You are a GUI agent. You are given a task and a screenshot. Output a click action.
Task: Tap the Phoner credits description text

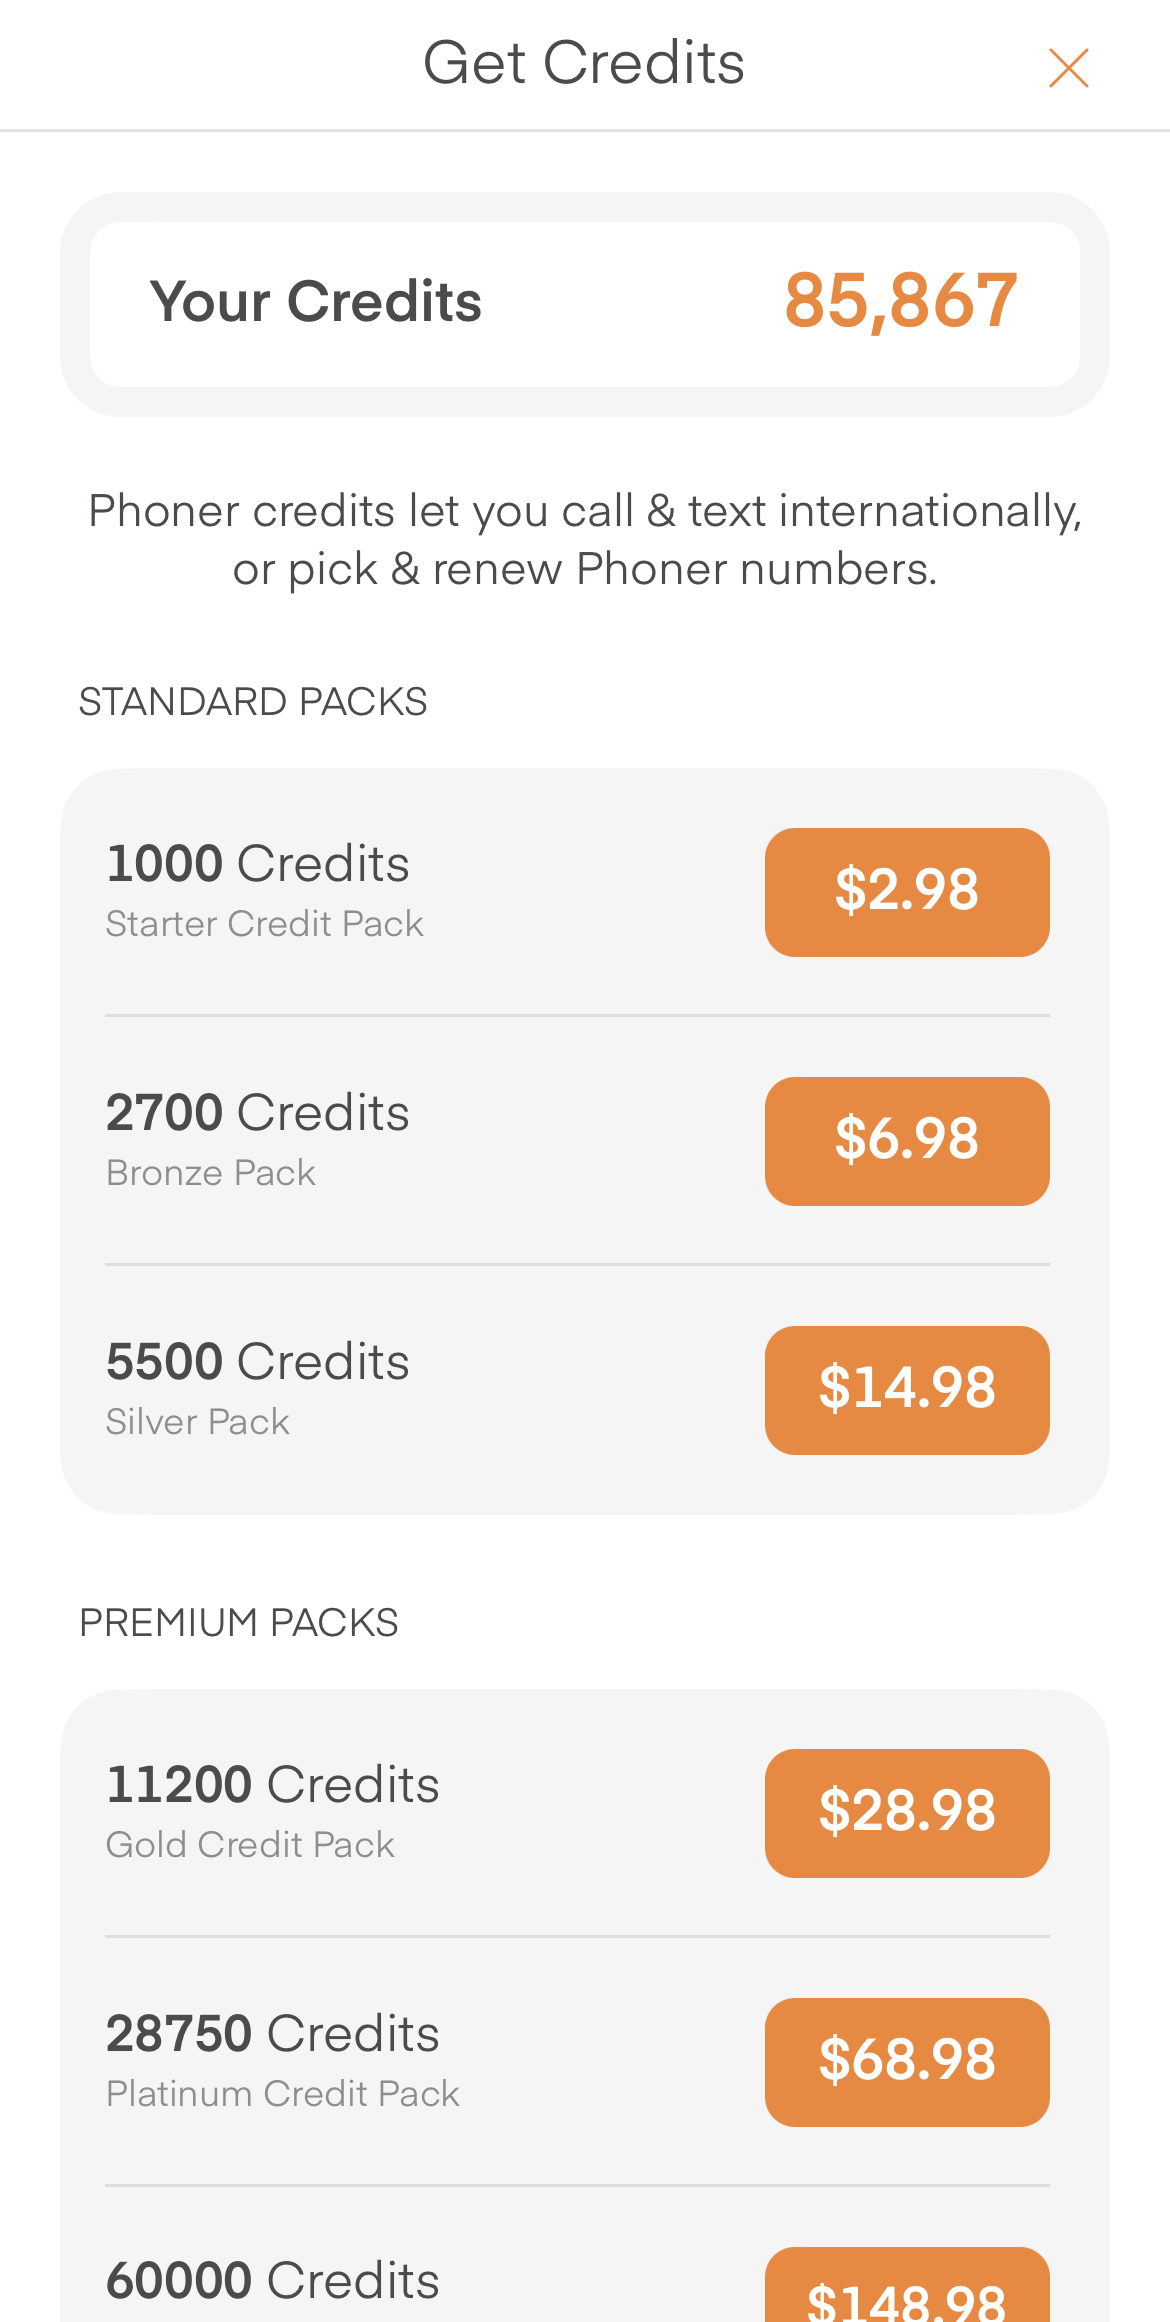pyautogui.click(x=585, y=540)
